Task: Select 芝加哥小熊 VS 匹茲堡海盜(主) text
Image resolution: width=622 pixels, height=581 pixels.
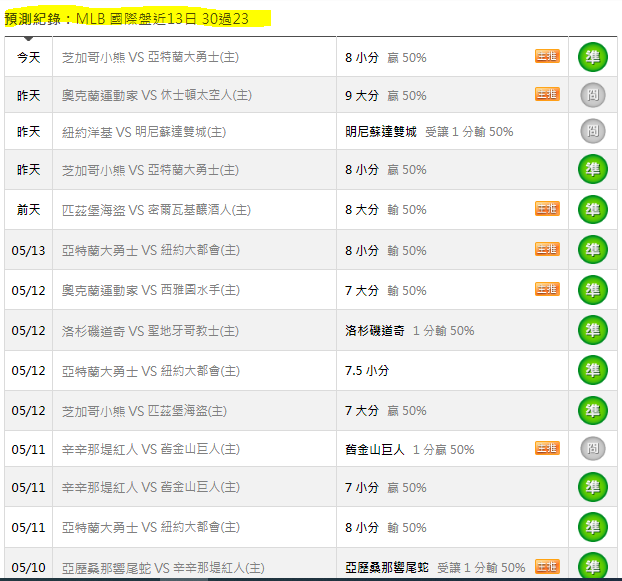Action: [x=144, y=411]
